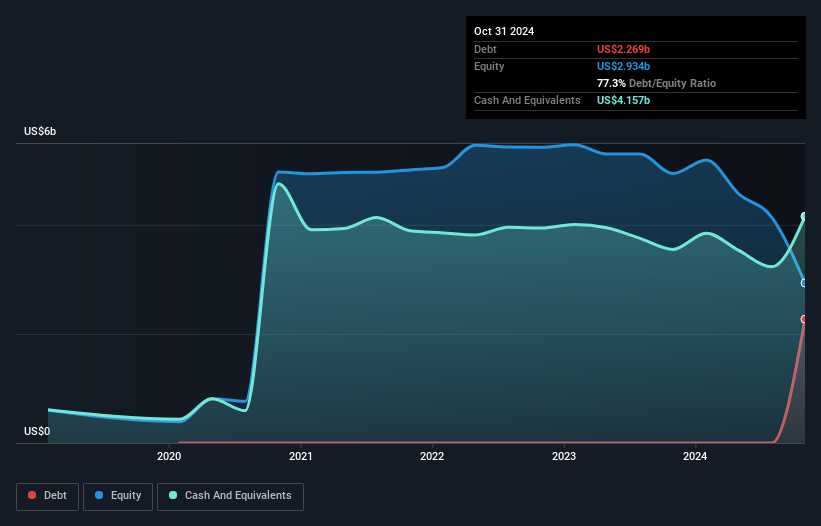The image size is (821, 526).
Task: Select the blue Equity endpoint marker
Action: [x=804, y=283]
